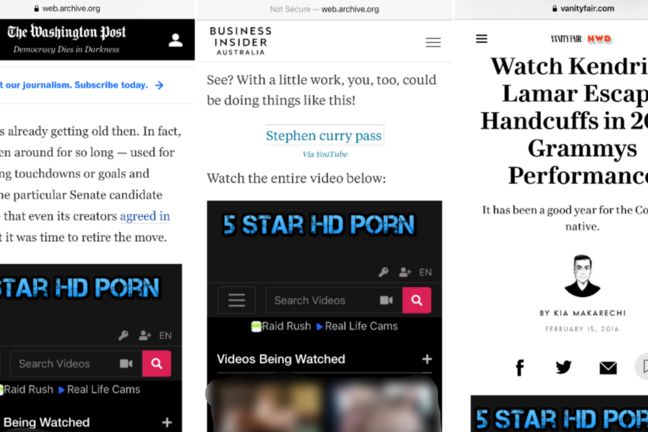The height and width of the screenshot is (432, 648).
Task: Open the Stephen curry pass link
Action: (x=324, y=136)
